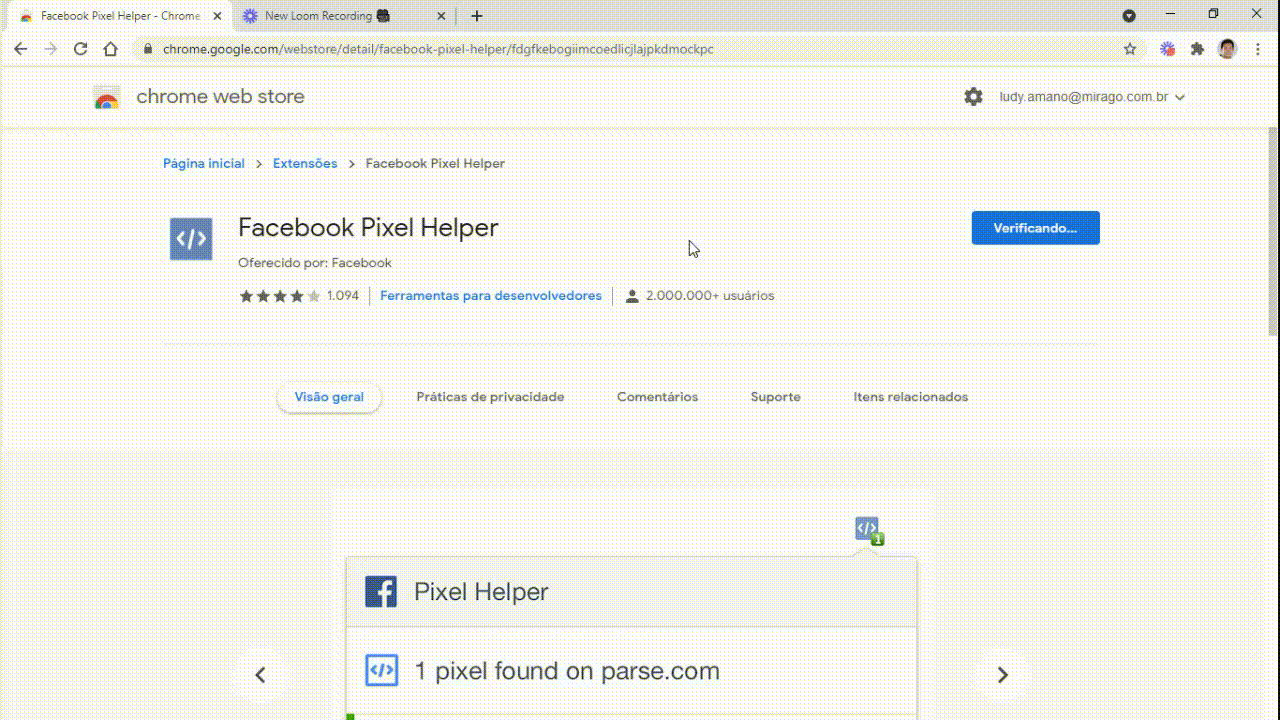
Task: Open the Comentários tab
Action: (657, 397)
